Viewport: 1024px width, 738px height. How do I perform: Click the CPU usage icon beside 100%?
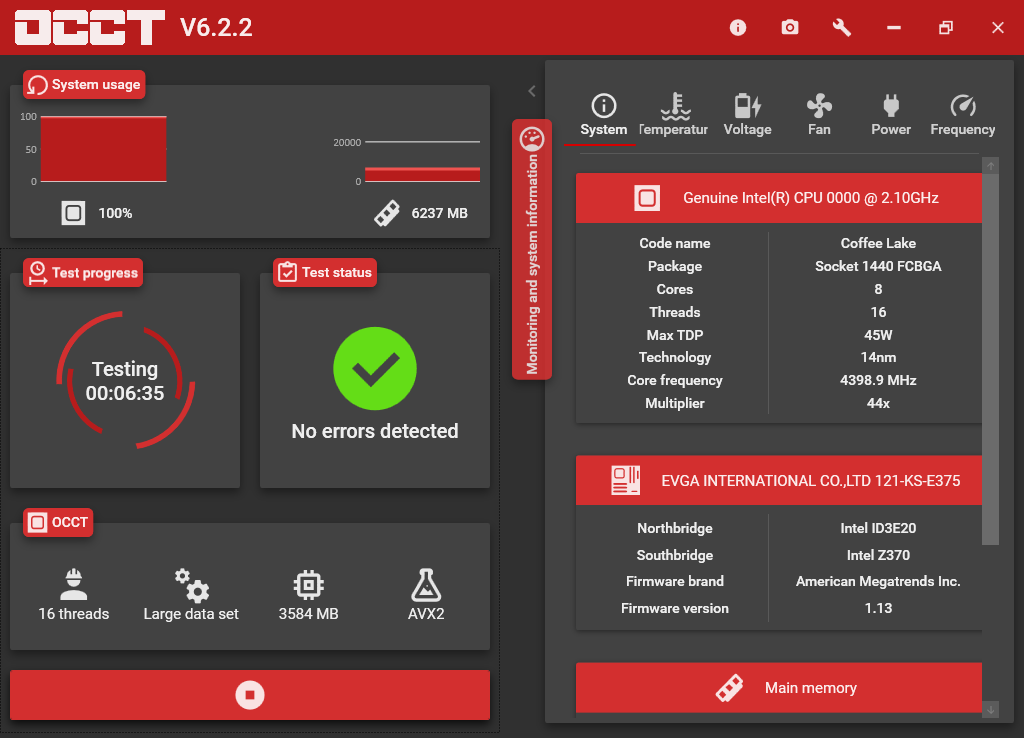[73, 213]
